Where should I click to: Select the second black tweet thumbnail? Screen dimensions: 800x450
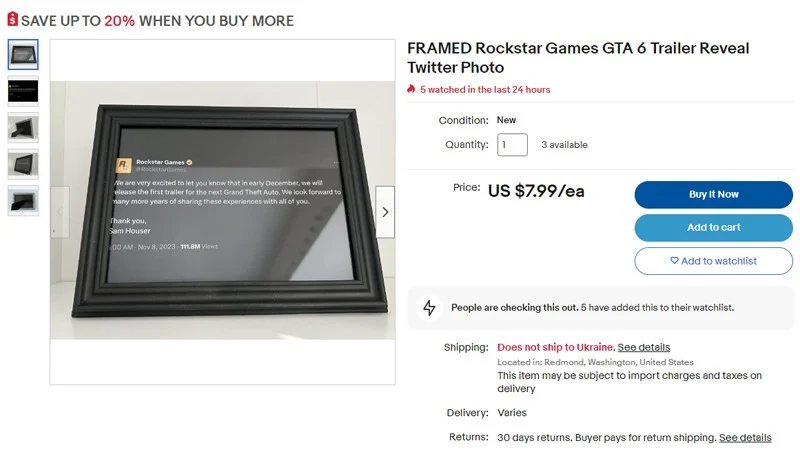point(23,91)
